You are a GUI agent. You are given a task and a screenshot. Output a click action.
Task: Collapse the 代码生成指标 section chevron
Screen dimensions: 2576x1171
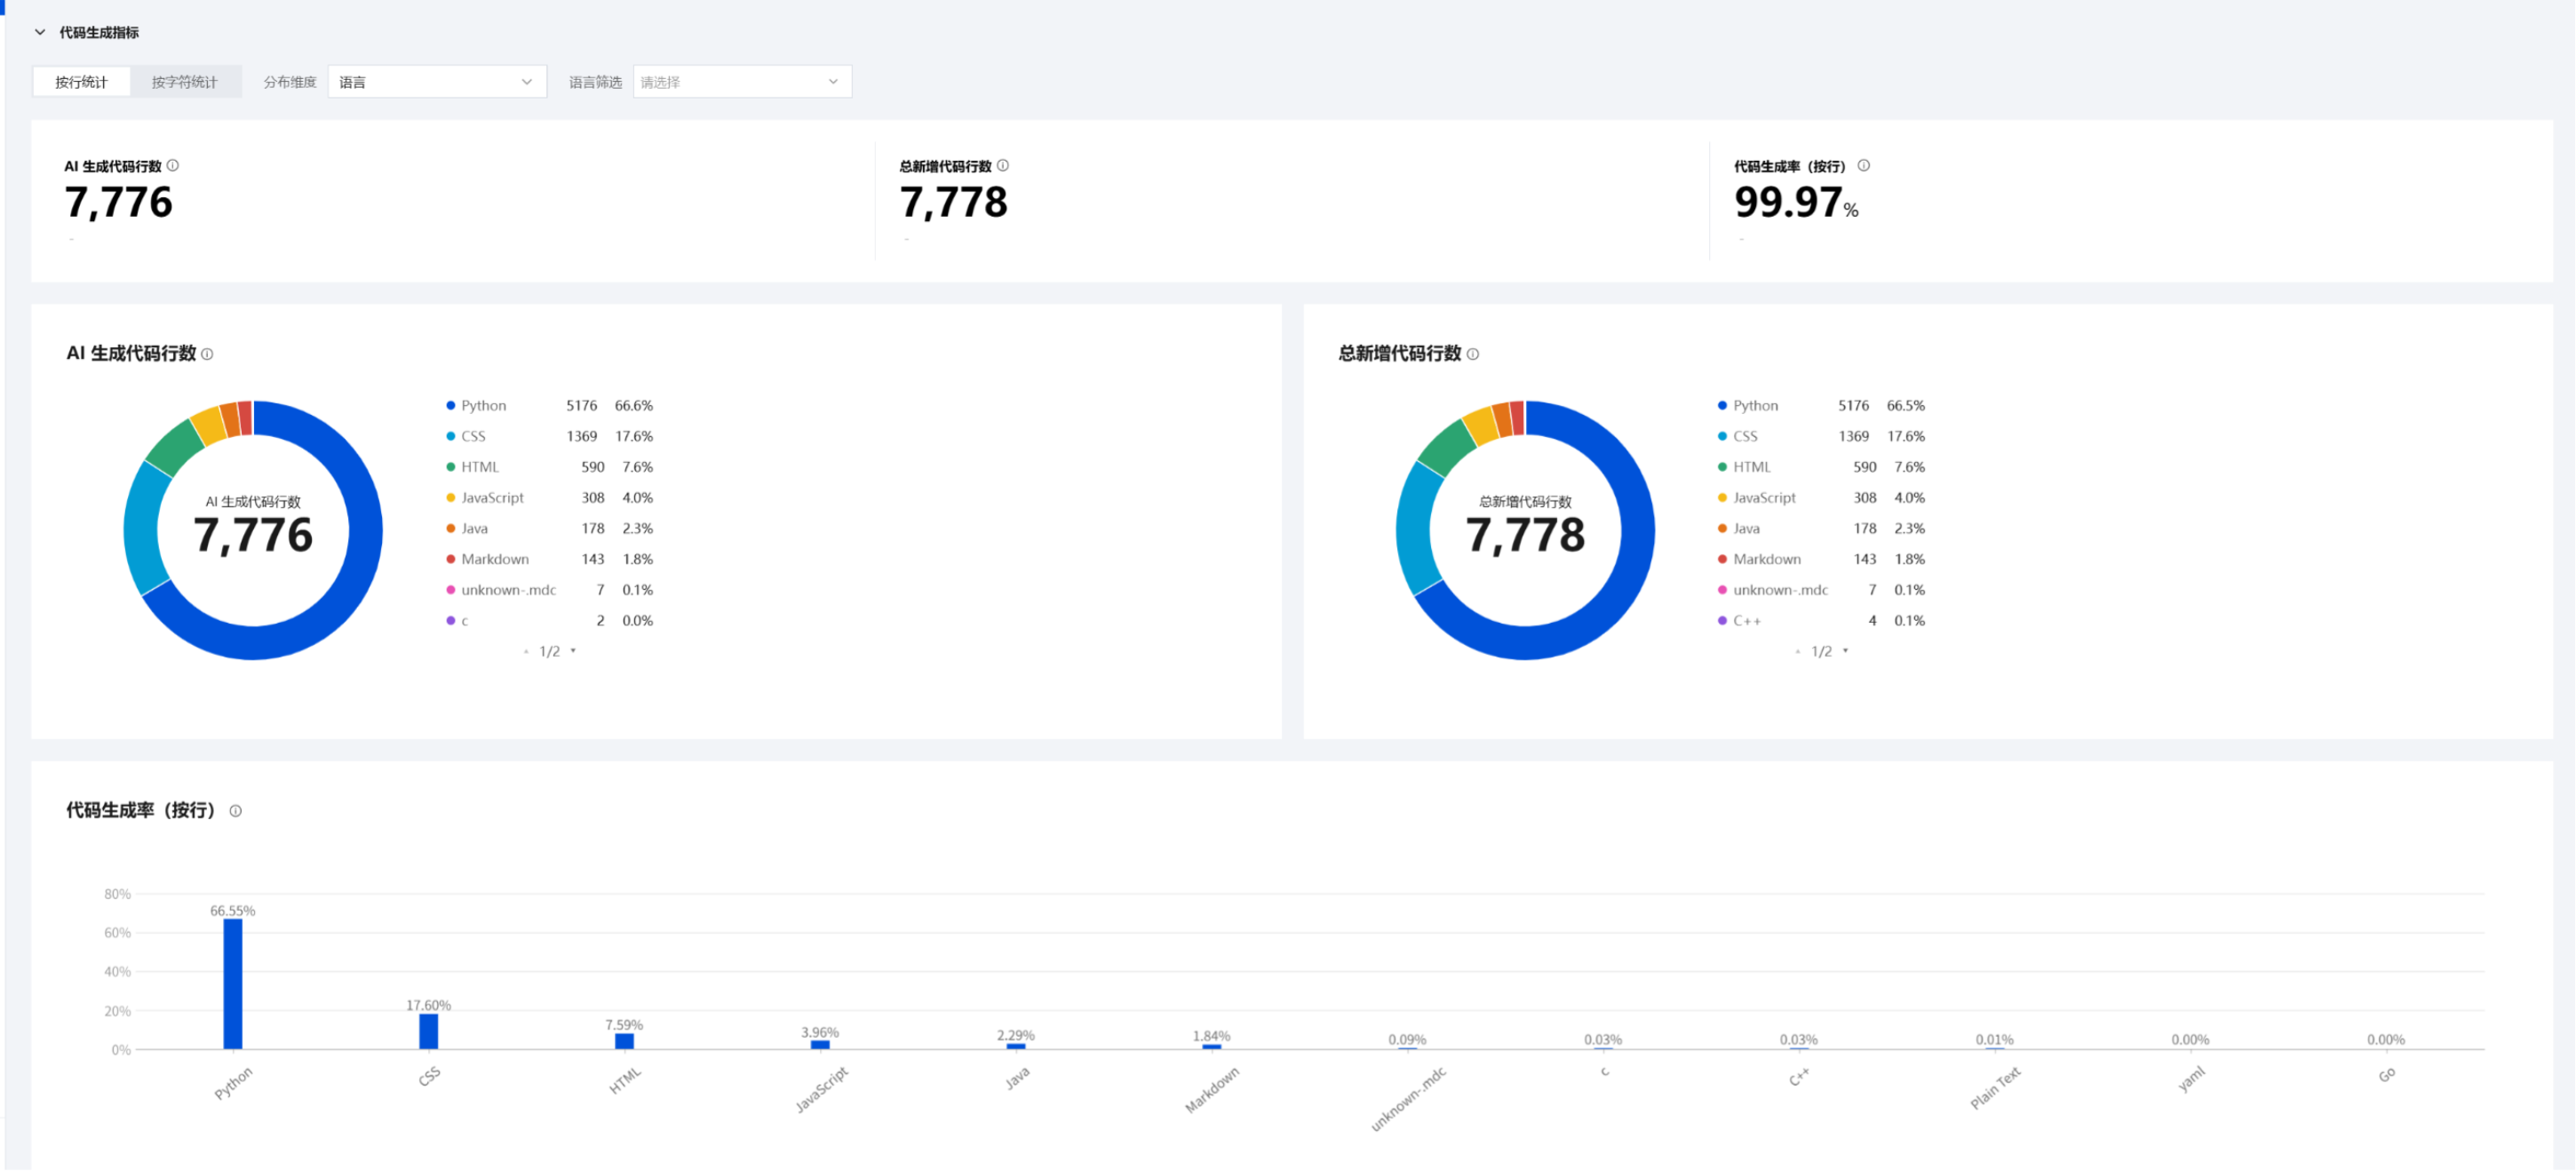(40, 32)
